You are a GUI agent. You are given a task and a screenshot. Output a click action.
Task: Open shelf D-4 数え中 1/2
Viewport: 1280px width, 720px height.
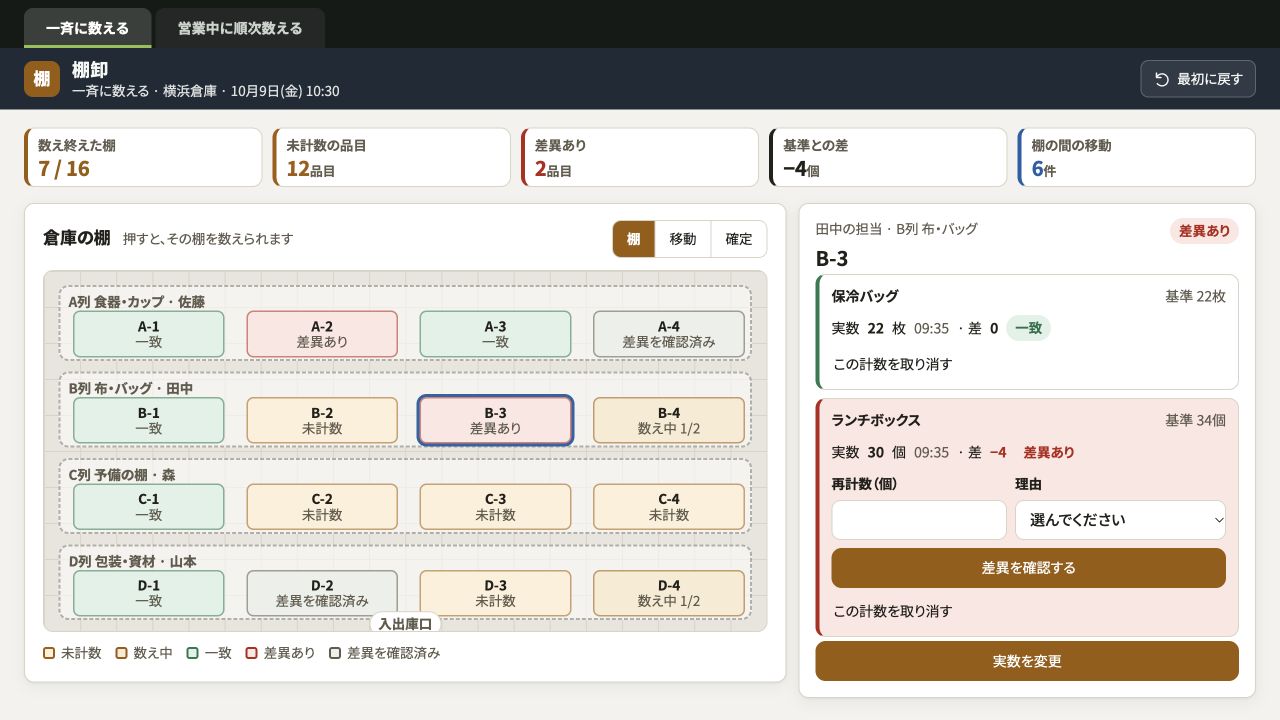(x=669, y=593)
